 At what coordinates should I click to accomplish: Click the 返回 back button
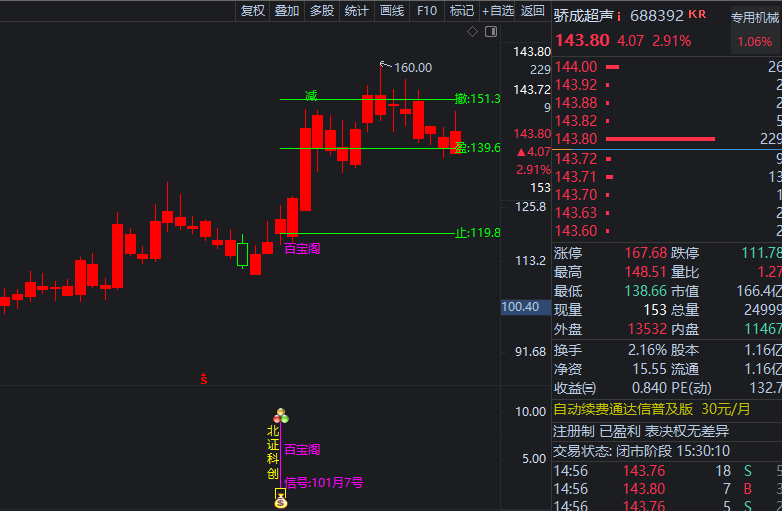point(533,11)
